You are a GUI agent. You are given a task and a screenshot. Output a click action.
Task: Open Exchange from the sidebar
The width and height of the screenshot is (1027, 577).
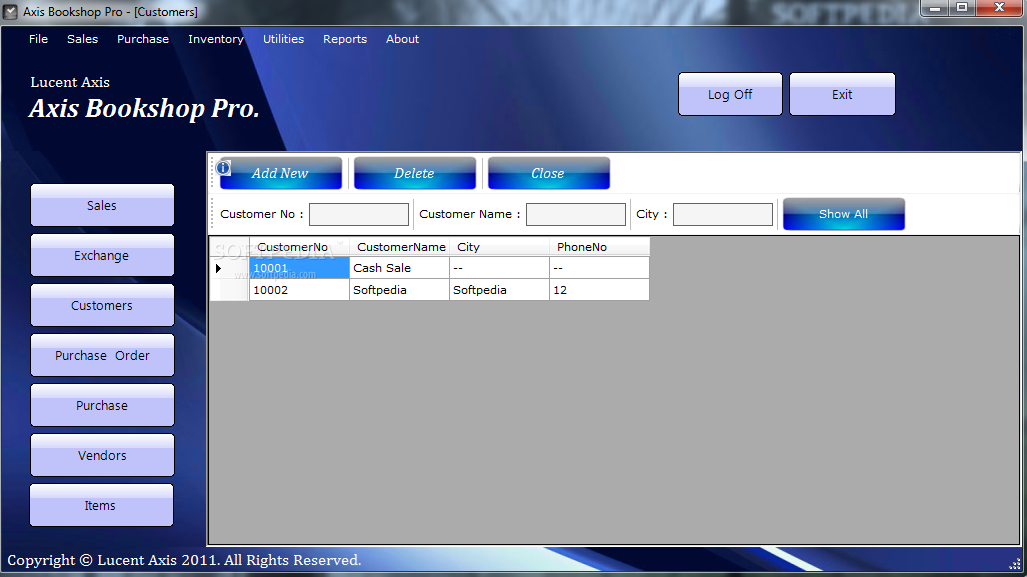[102, 255]
